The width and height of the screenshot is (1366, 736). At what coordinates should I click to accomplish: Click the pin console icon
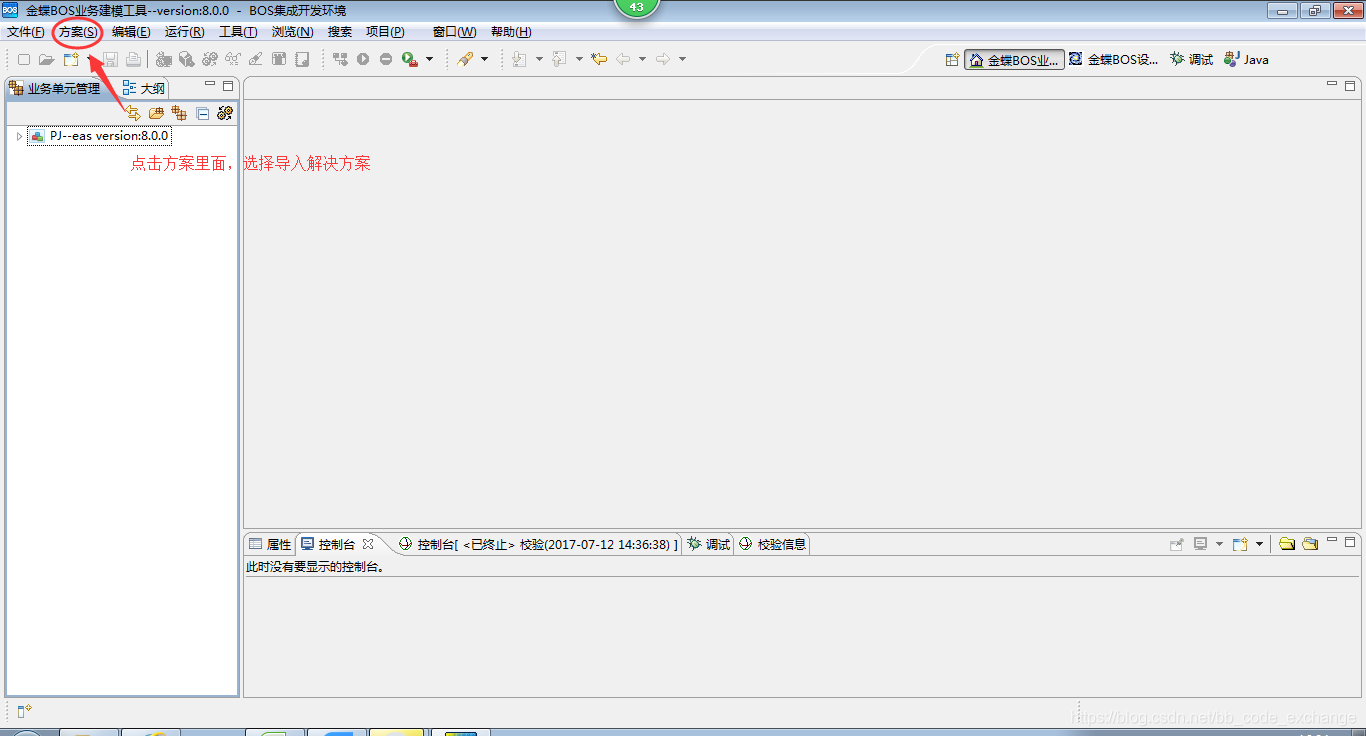coord(1177,544)
